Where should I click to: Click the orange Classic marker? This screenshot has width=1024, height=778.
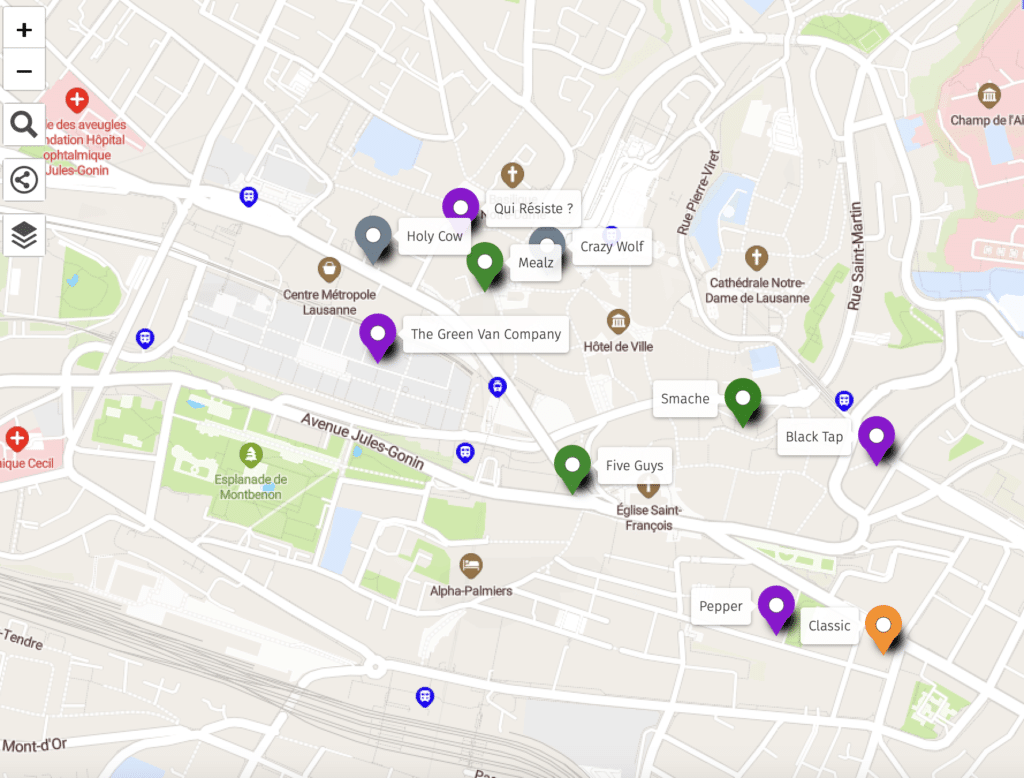click(883, 629)
